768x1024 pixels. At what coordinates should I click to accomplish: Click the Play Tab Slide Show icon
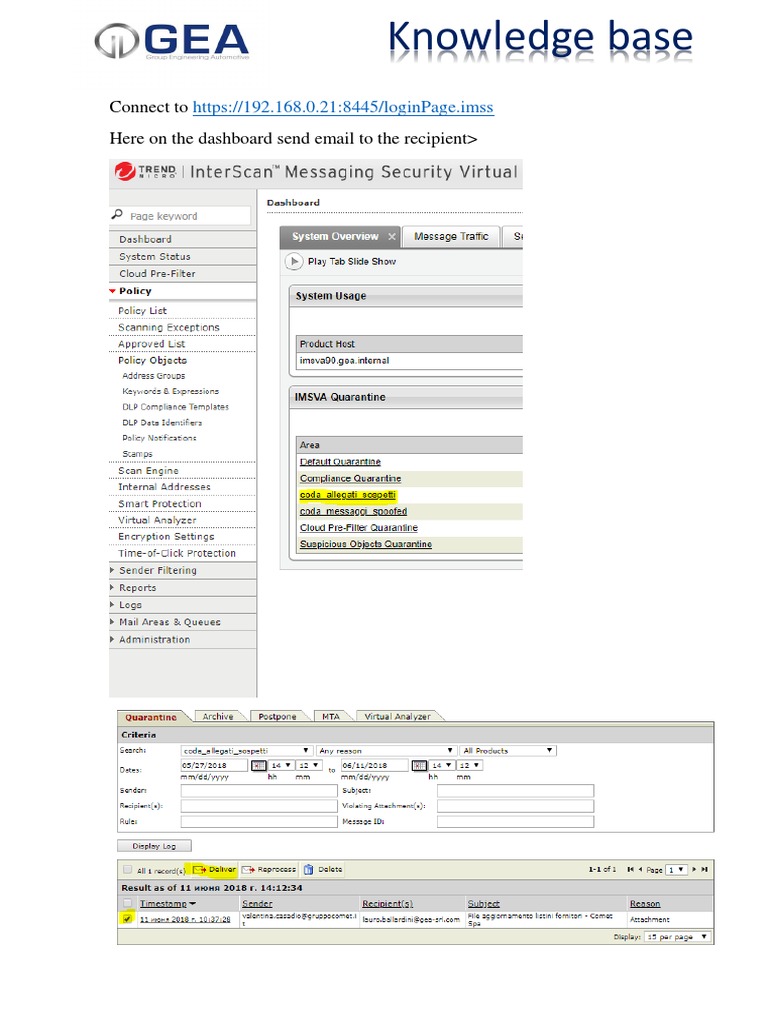click(294, 261)
